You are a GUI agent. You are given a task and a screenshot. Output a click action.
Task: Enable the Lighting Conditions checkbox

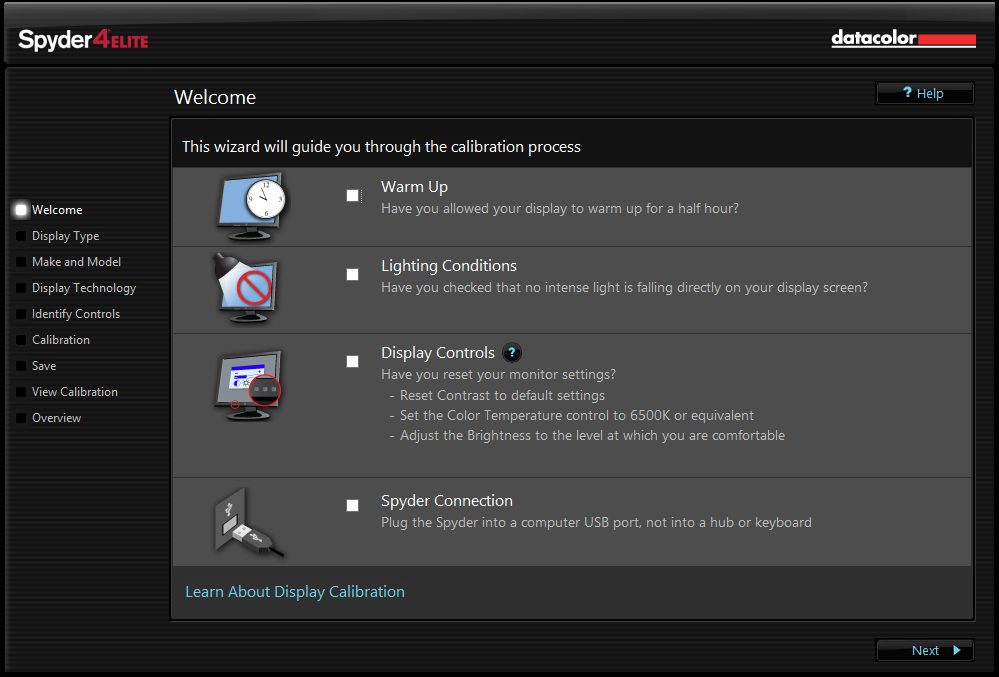tap(352, 274)
